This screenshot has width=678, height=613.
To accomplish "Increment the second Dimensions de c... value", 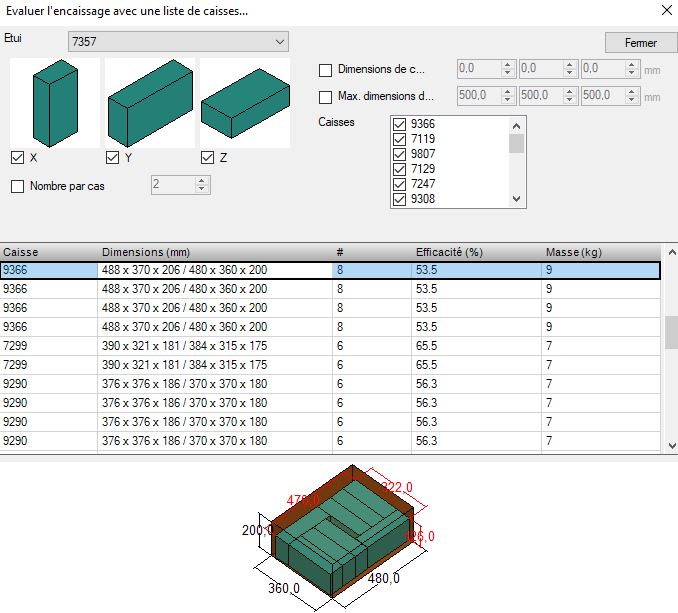I will (x=569, y=64).
